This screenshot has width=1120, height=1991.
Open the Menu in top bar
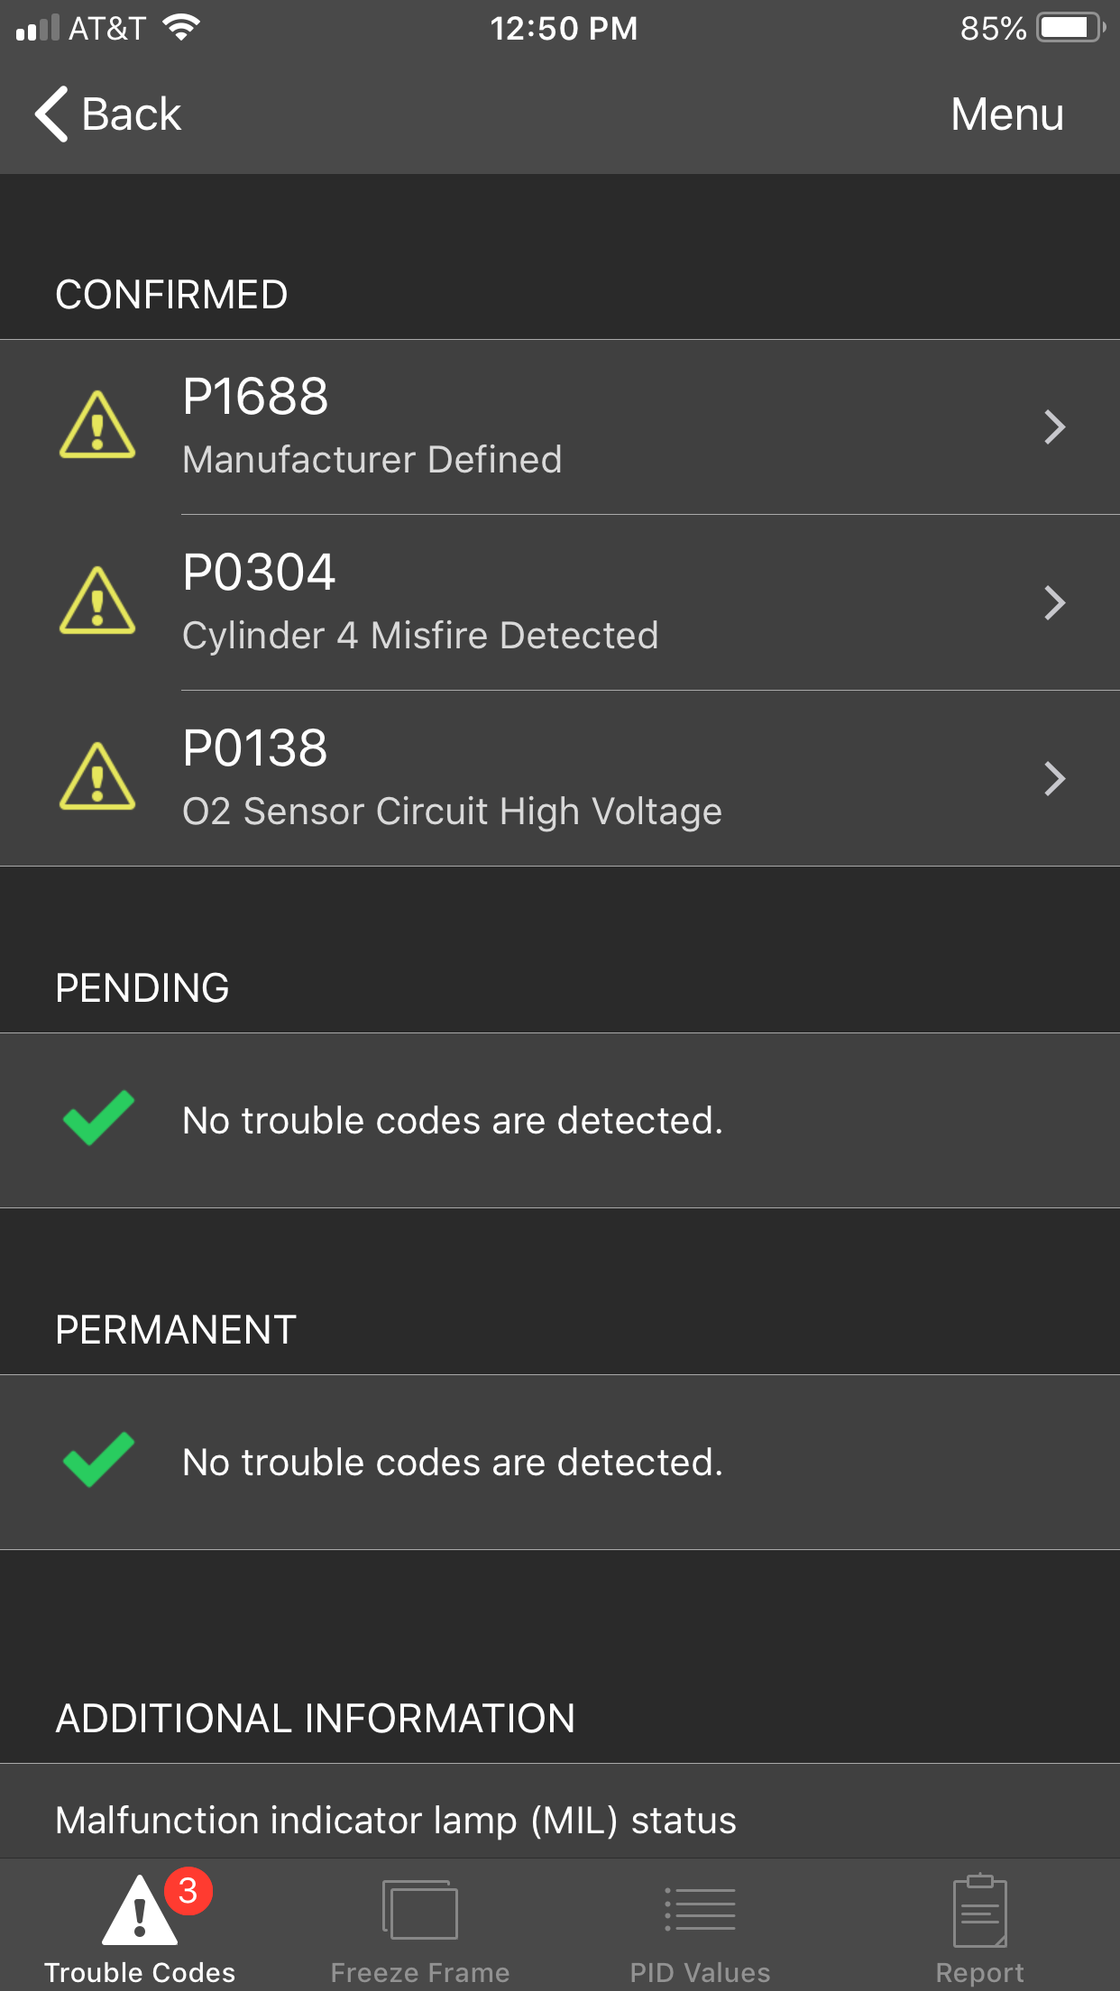coord(1007,114)
